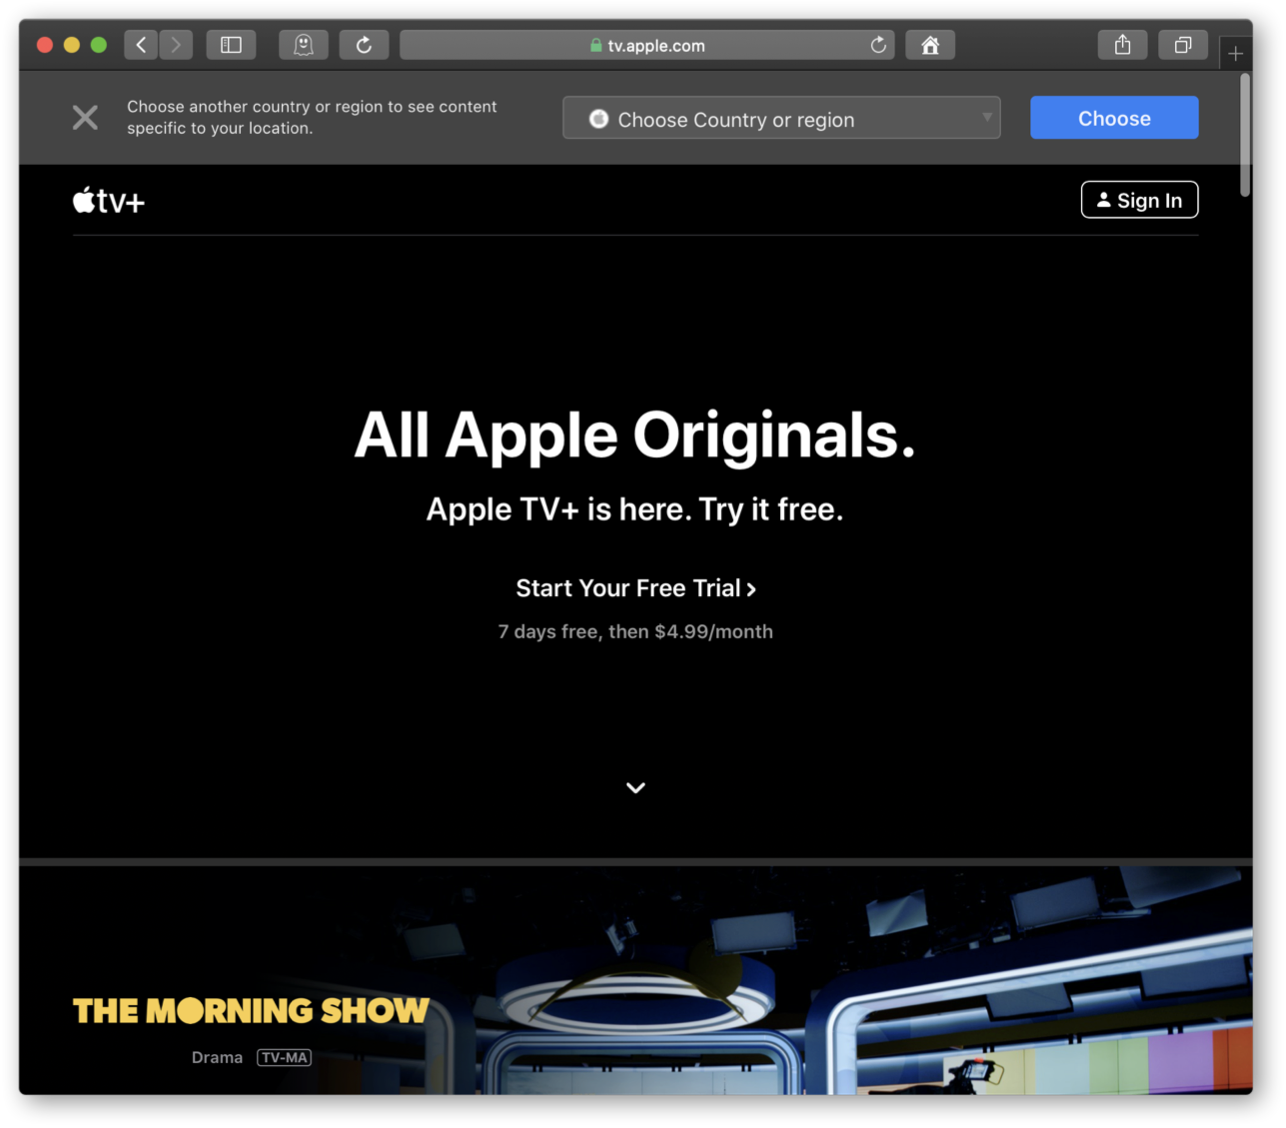Click the lock icon in address bar
The height and width of the screenshot is (1128, 1286).
(x=596, y=45)
